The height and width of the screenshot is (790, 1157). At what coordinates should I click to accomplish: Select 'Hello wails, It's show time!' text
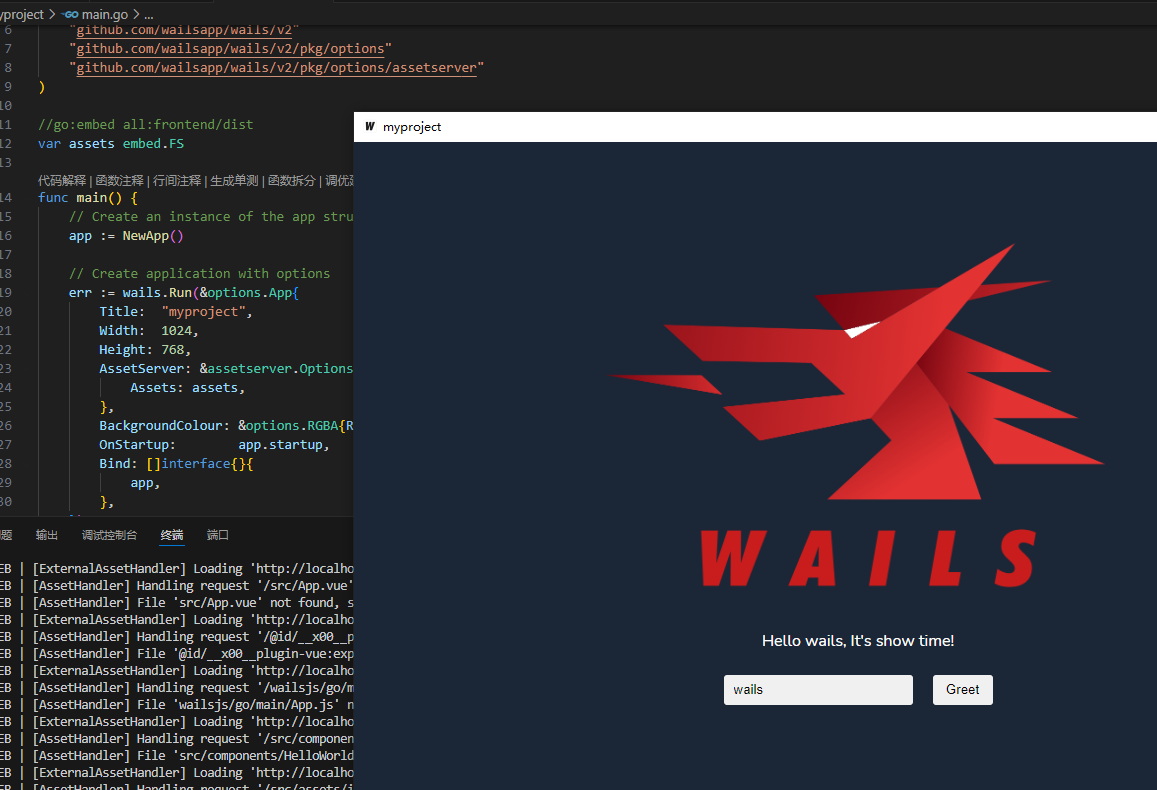[x=857, y=641]
